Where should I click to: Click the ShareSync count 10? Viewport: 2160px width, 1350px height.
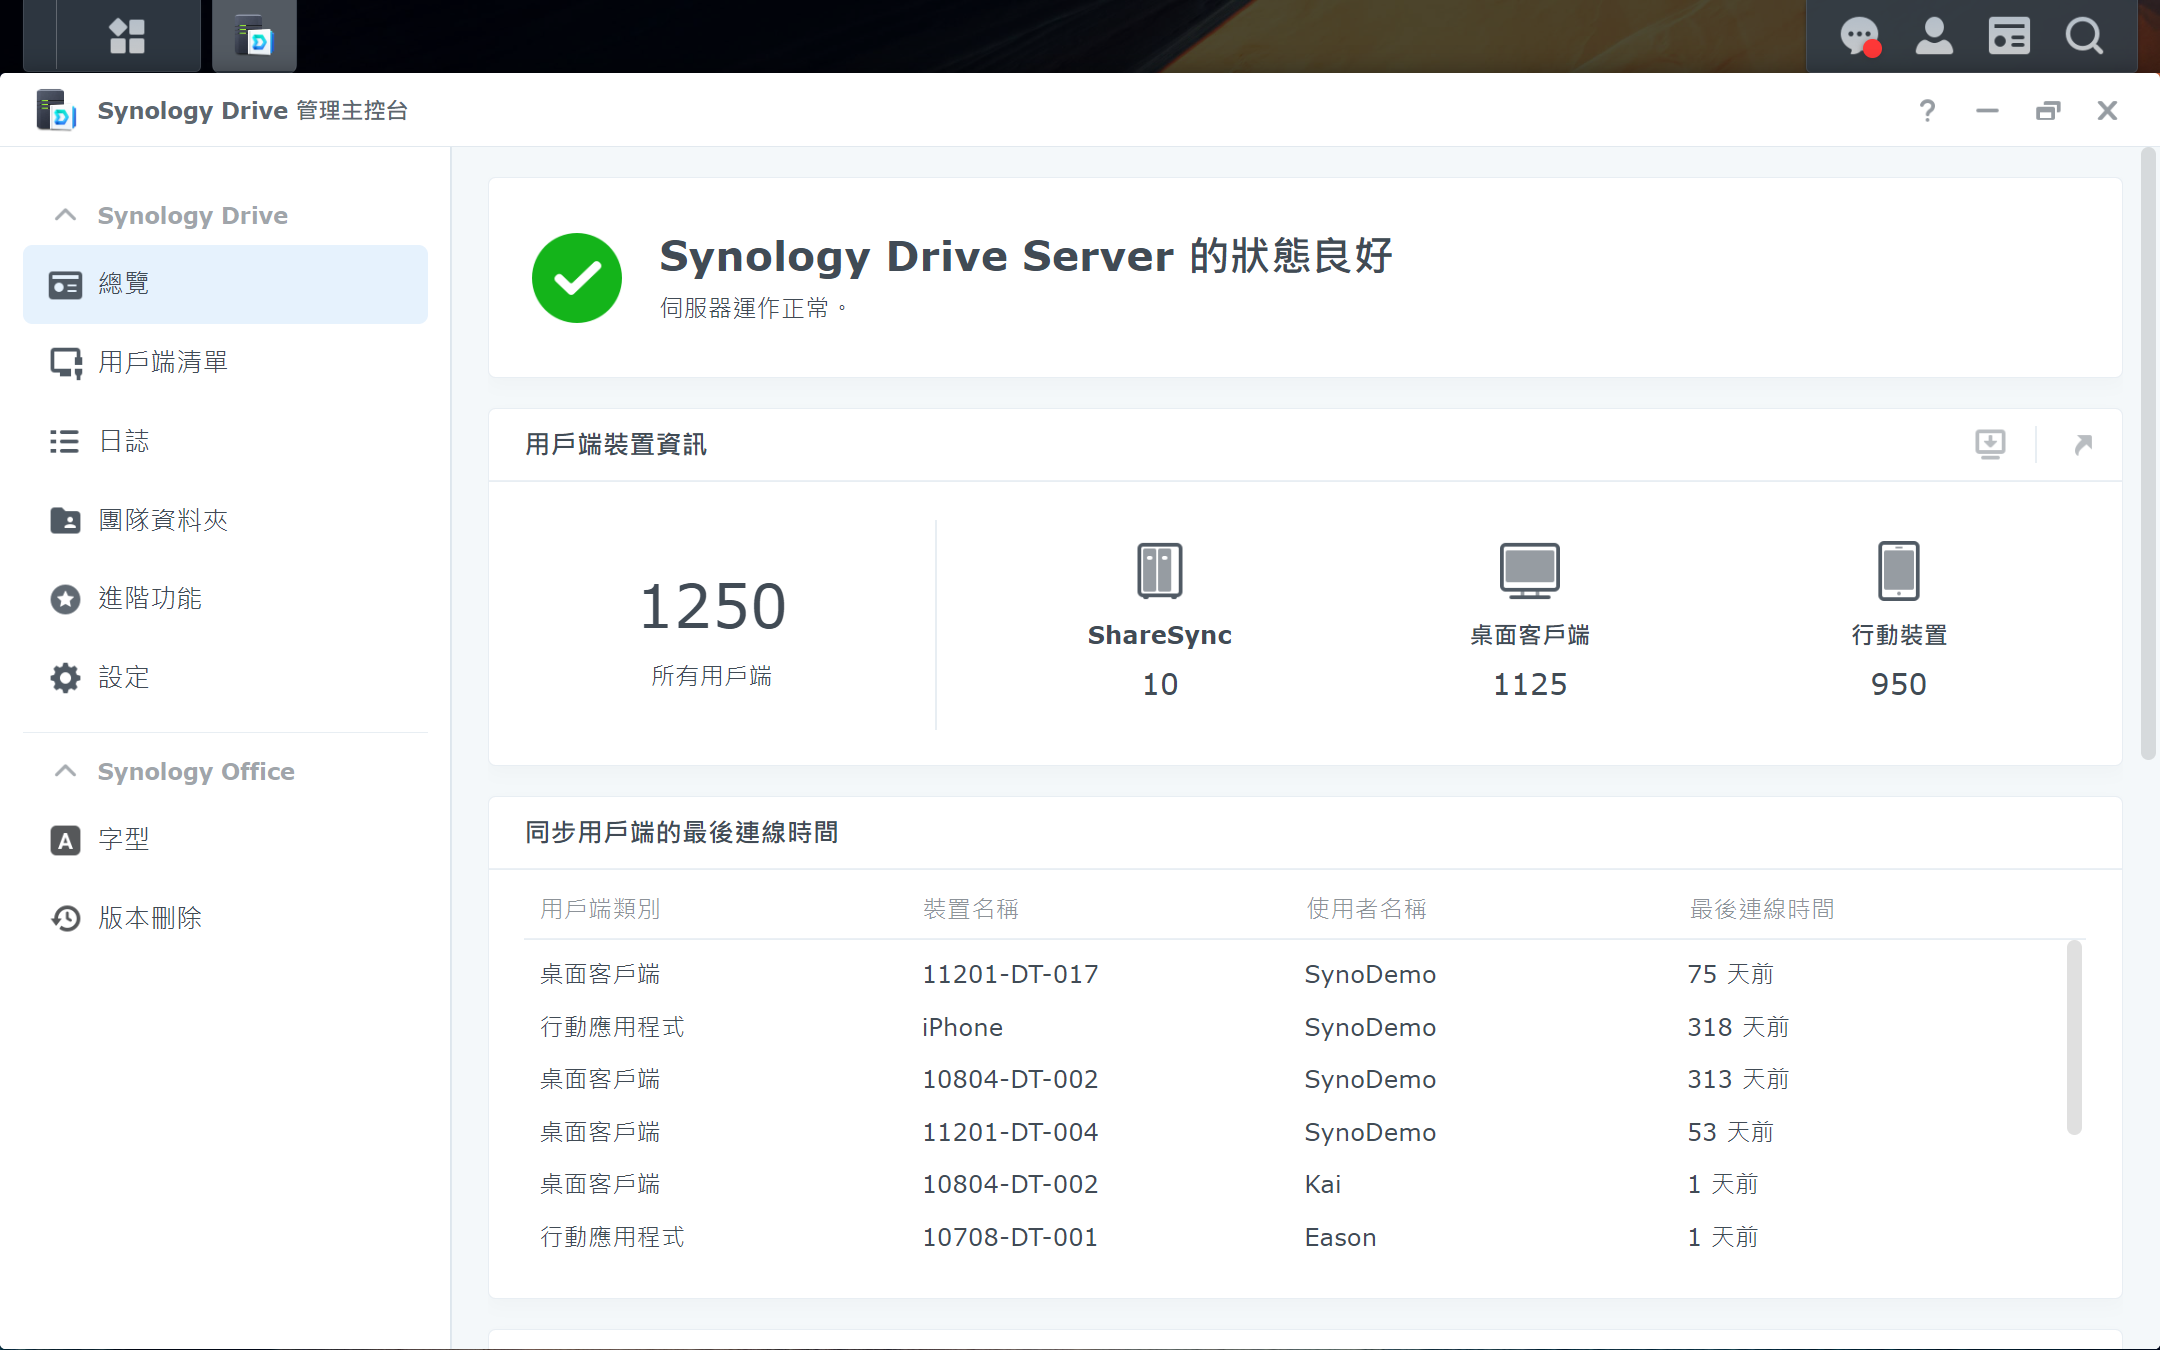pos(1160,684)
